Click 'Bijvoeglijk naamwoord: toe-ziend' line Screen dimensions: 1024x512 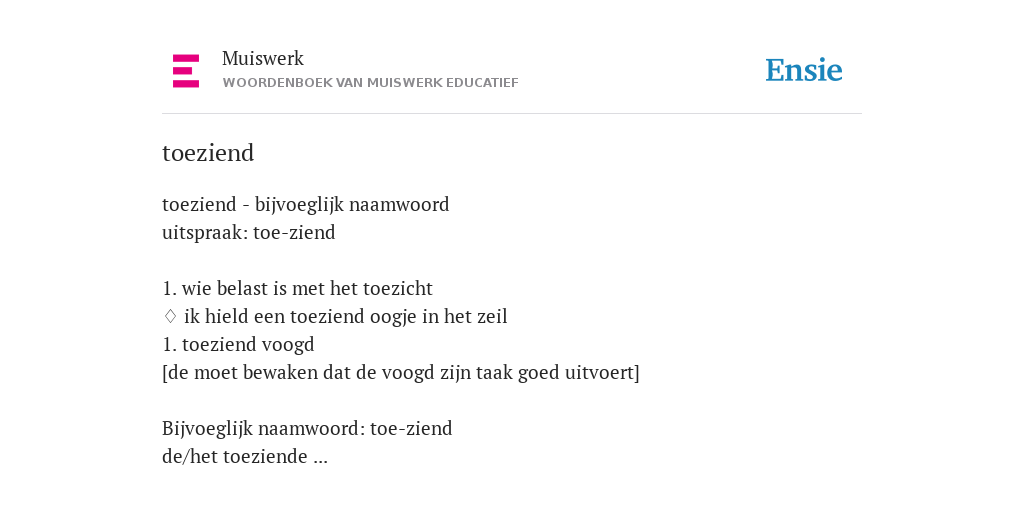(307, 429)
